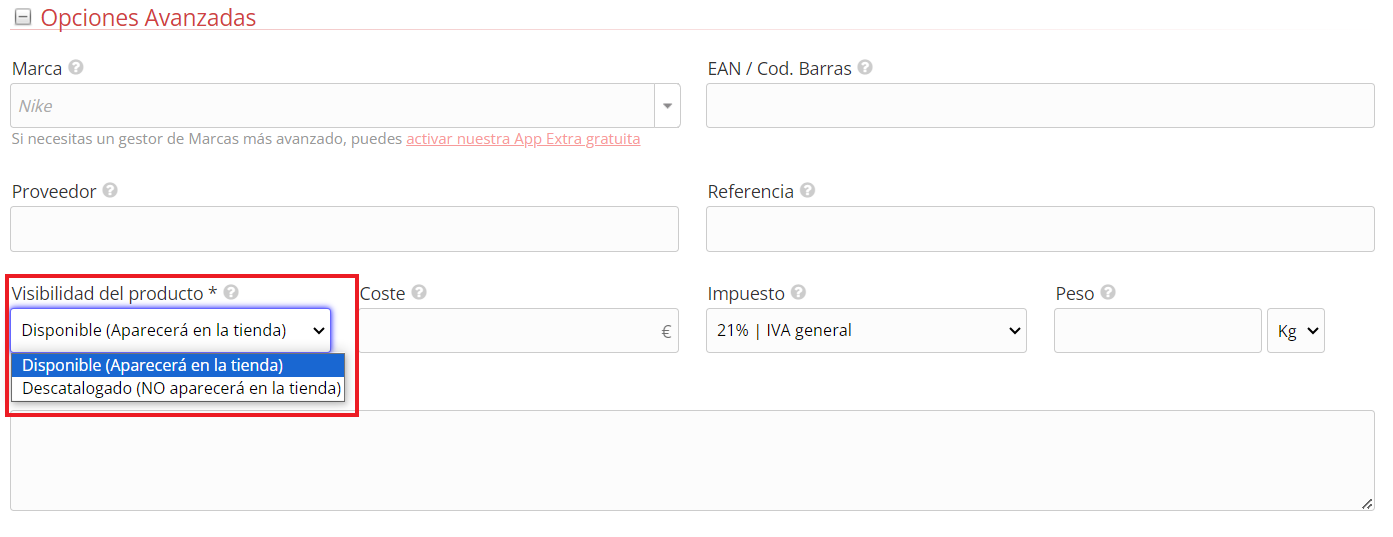Click help icon beside EAN / Cod. Barras
The width and height of the screenshot is (1393, 537).
865,68
